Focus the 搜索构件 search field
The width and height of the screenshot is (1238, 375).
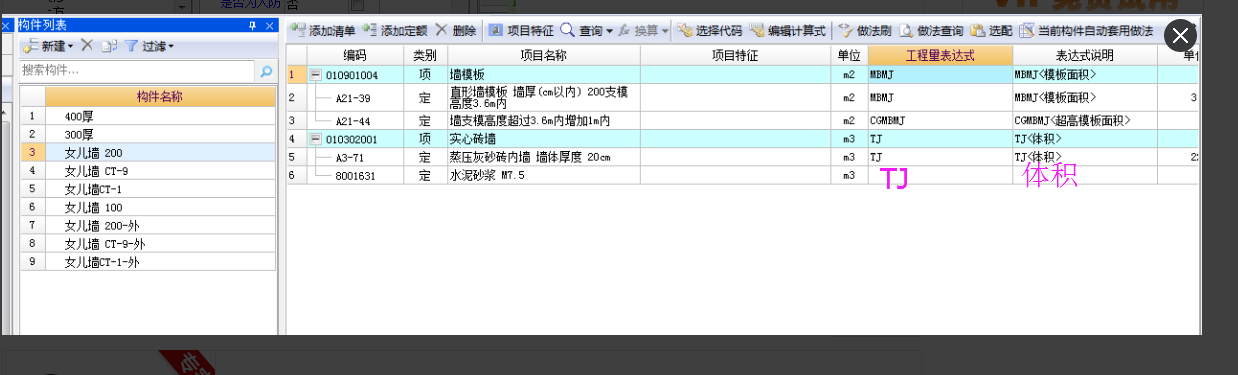[138, 71]
